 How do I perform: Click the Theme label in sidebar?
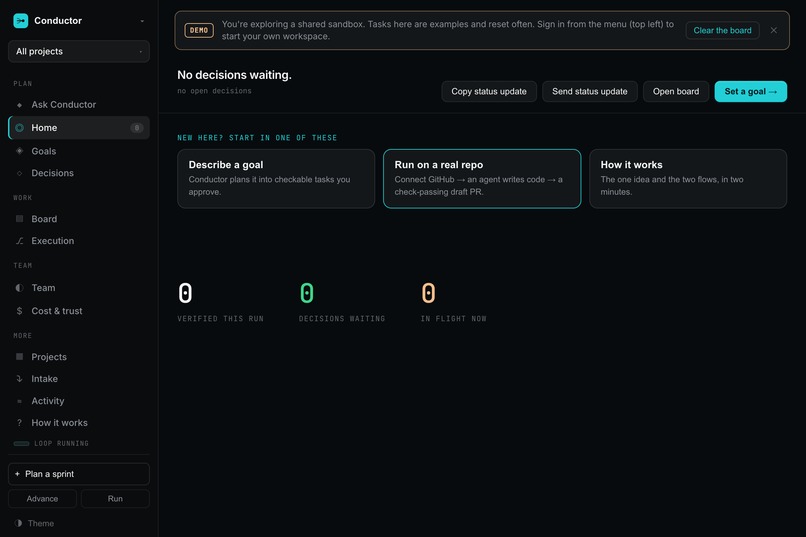41,523
